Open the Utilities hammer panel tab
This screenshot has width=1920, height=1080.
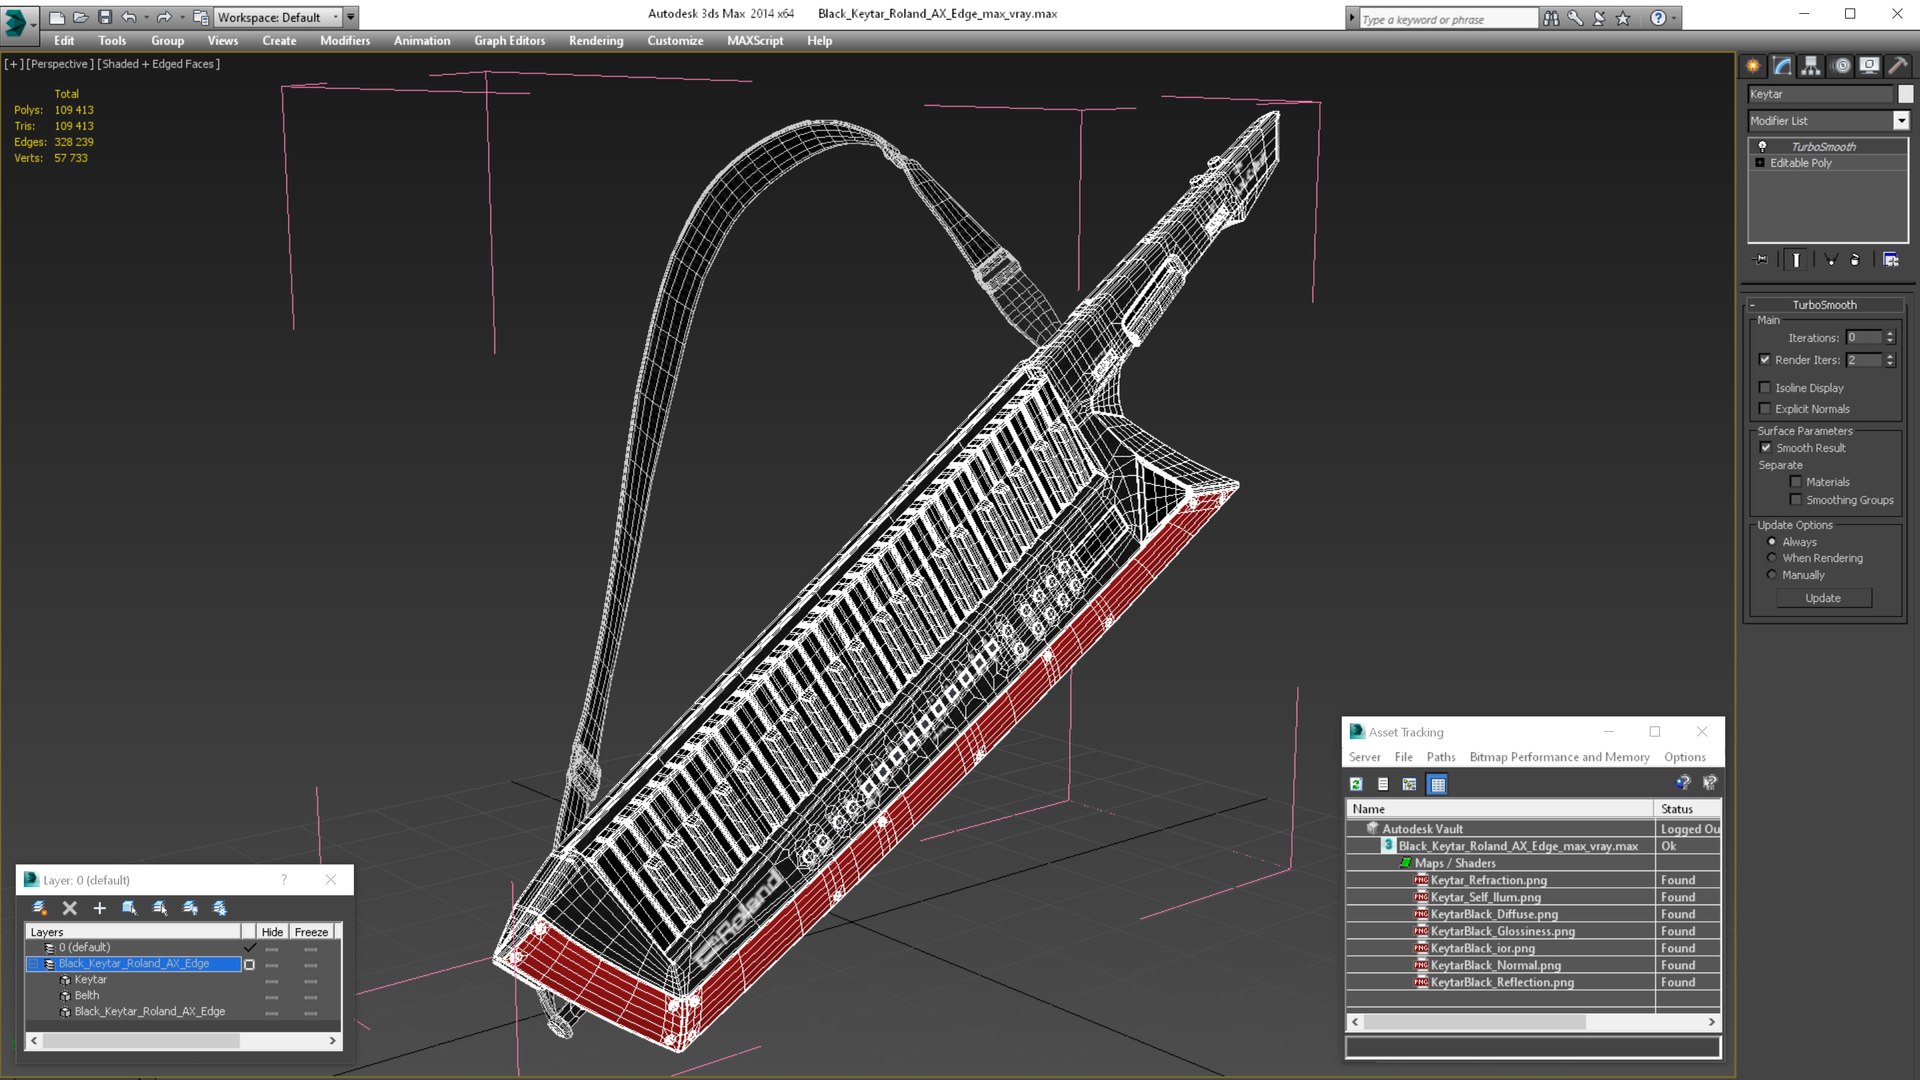tap(1897, 66)
